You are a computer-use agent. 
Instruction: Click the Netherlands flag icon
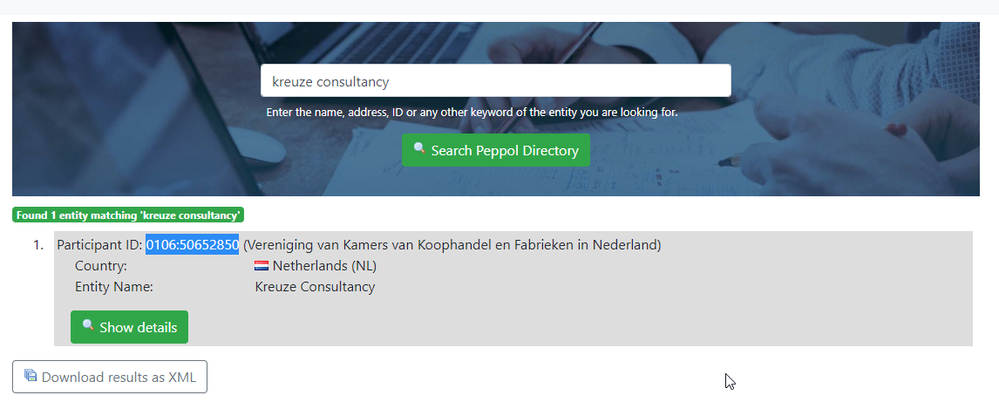[x=262, y=266]
